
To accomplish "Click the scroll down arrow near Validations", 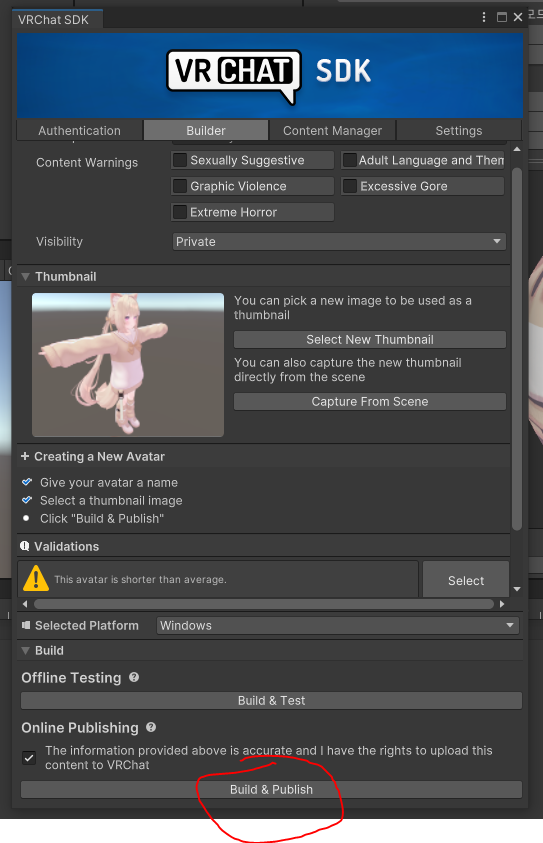I will click(x=517, y=589).
